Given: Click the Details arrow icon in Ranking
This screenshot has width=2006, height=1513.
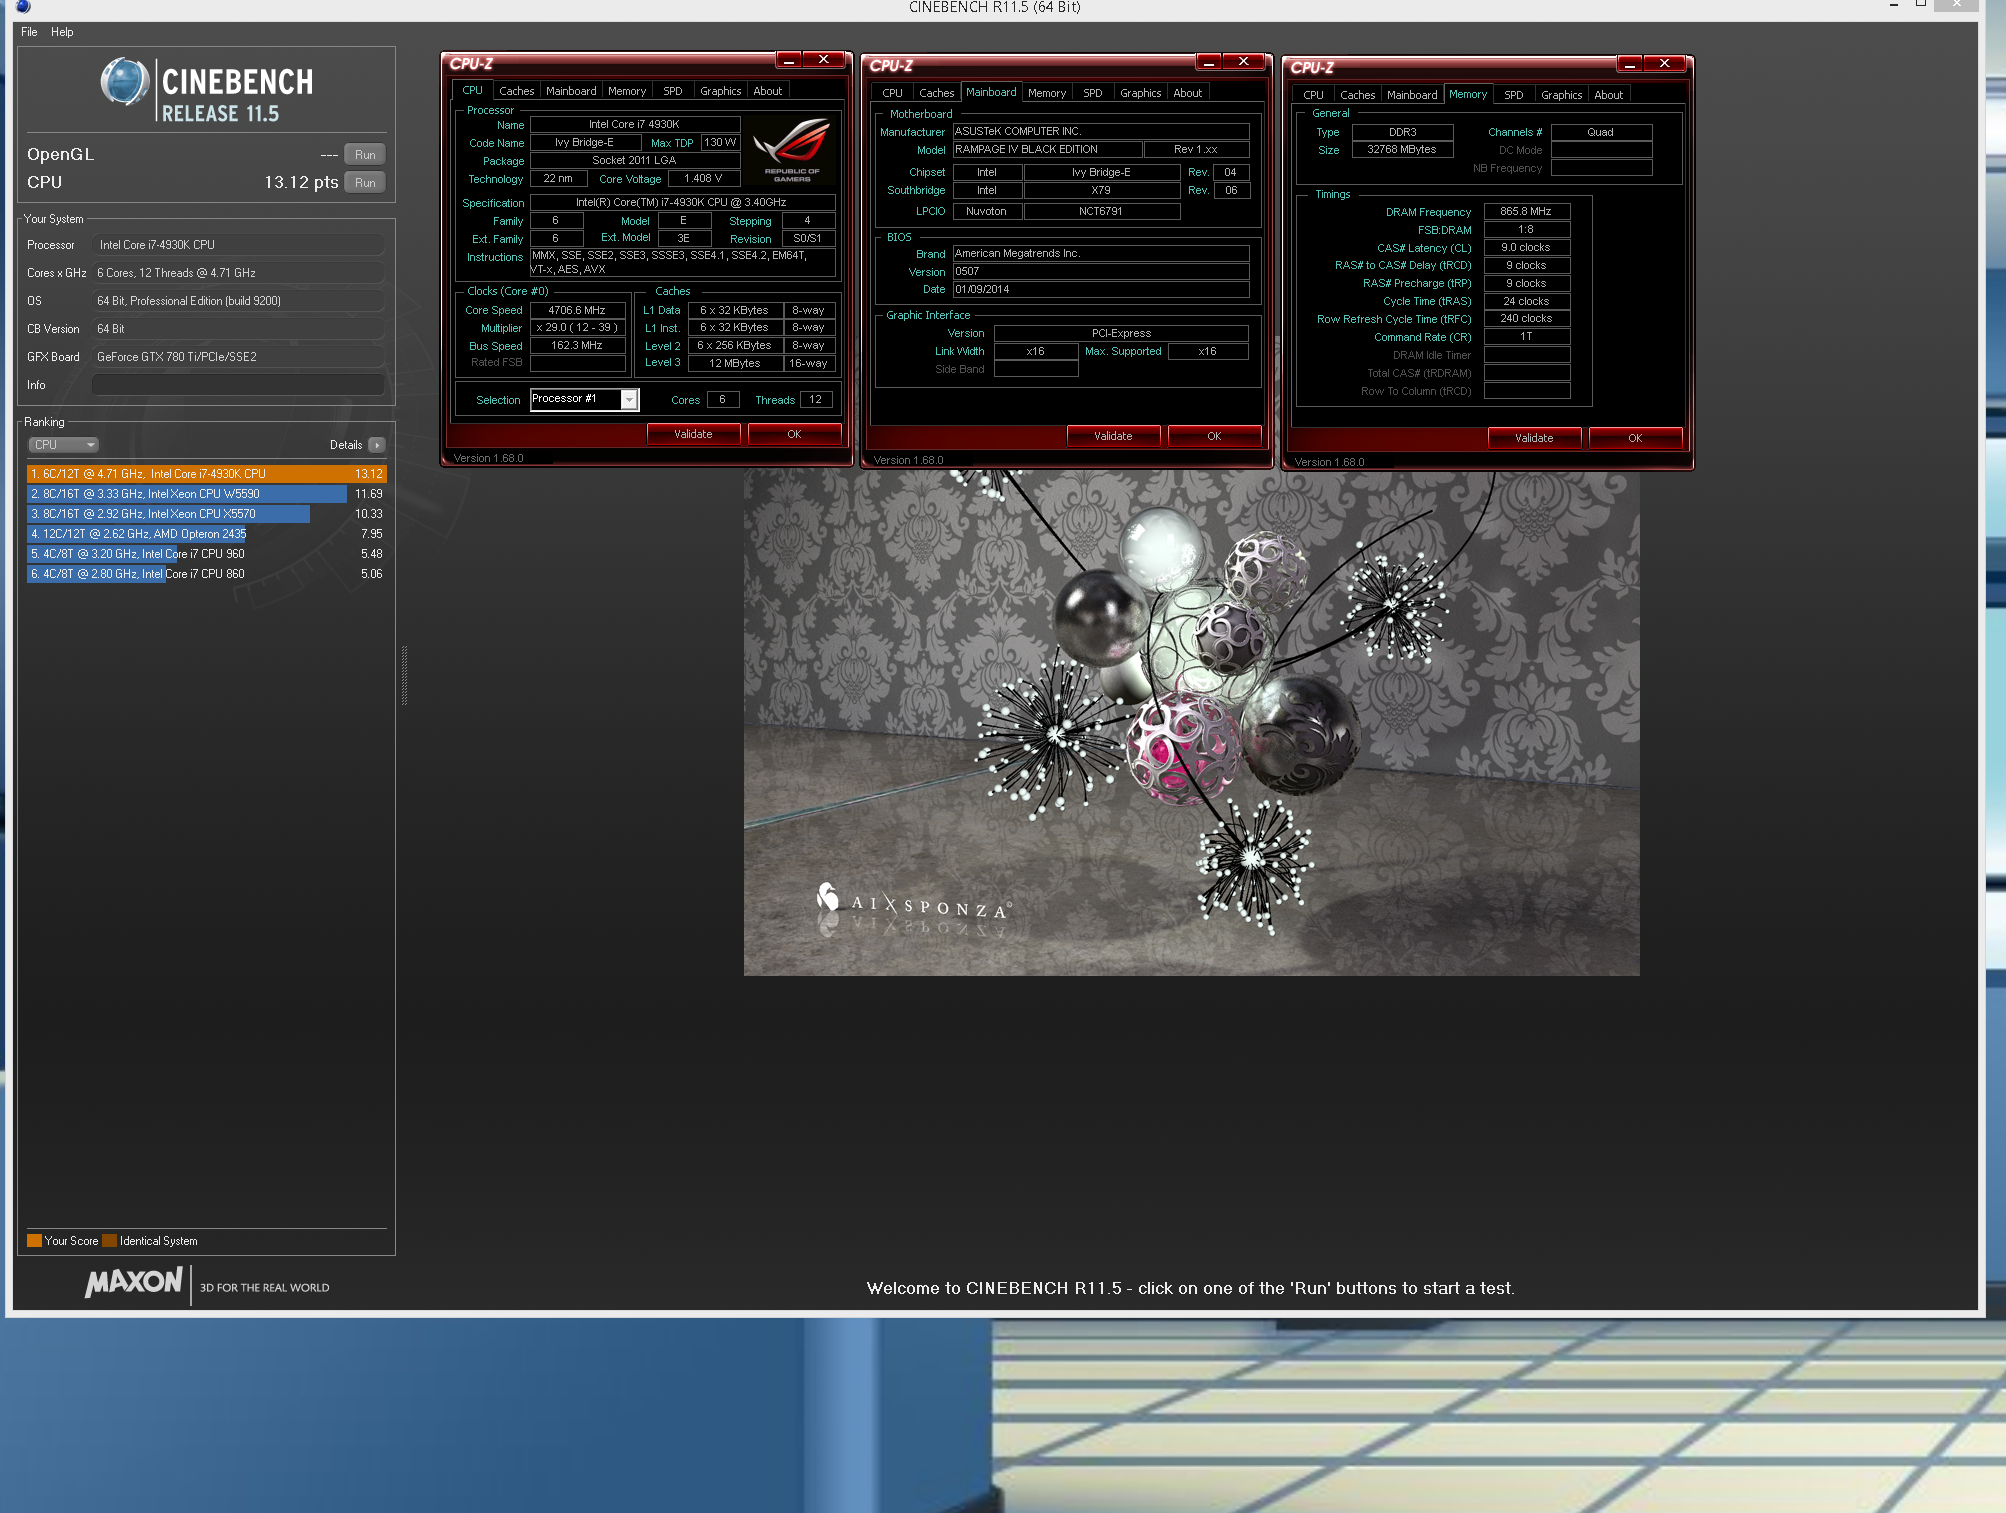Looking at the screenshot, I should (376, 445).
